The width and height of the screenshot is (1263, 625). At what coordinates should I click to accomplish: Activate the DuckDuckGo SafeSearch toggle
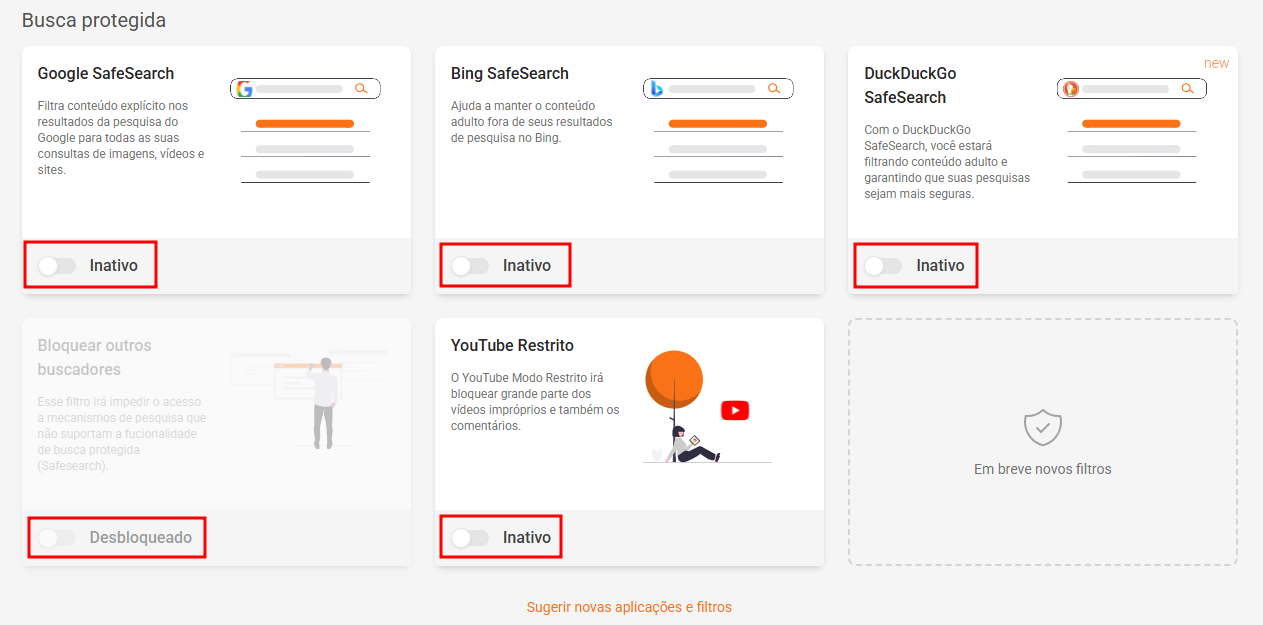pos(883,266)
